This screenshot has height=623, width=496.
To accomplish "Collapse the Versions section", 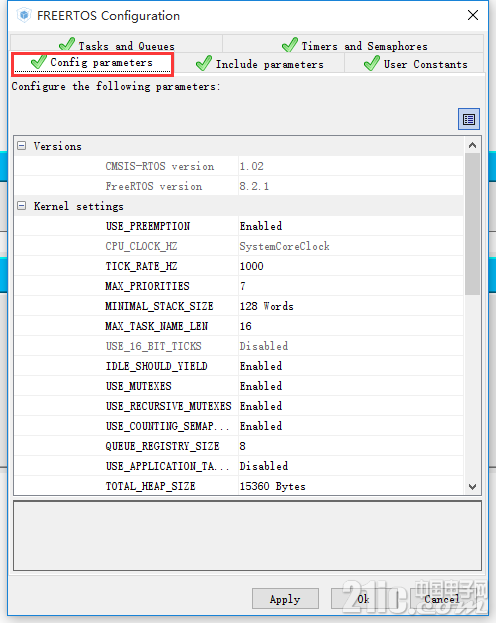I will tap(21, 146).
